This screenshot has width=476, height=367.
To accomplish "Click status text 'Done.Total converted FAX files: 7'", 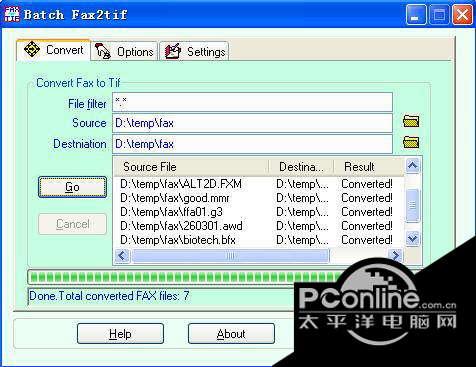I will pos(109,296).
